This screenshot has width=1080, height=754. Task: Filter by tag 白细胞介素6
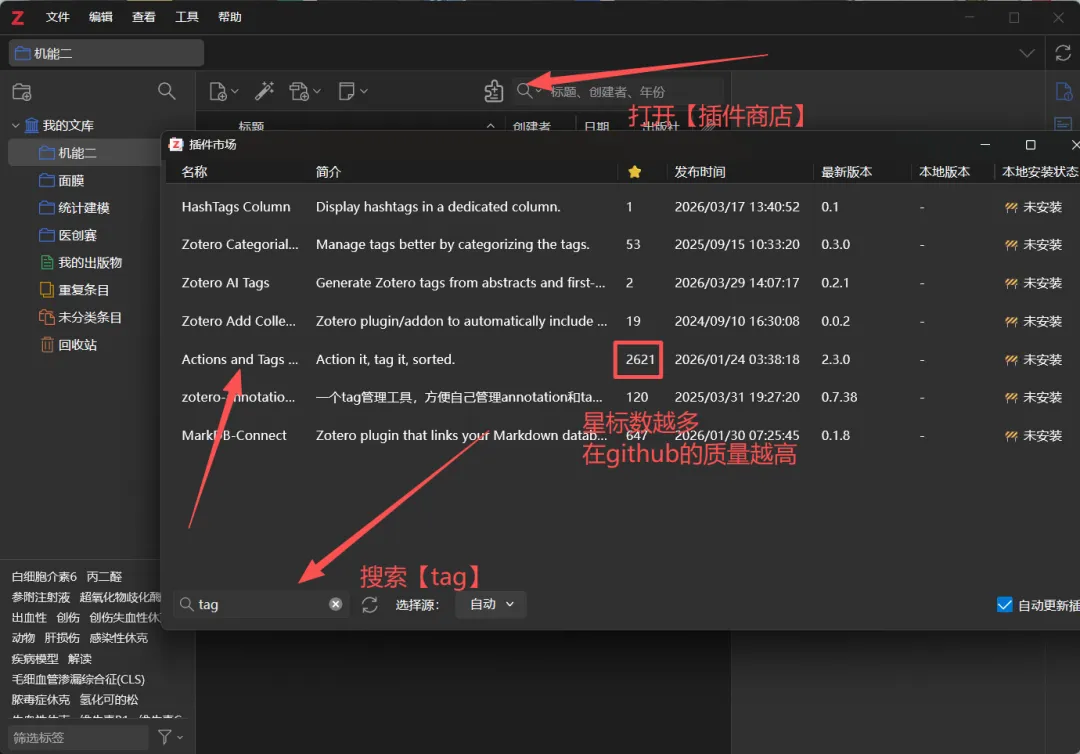44,576
